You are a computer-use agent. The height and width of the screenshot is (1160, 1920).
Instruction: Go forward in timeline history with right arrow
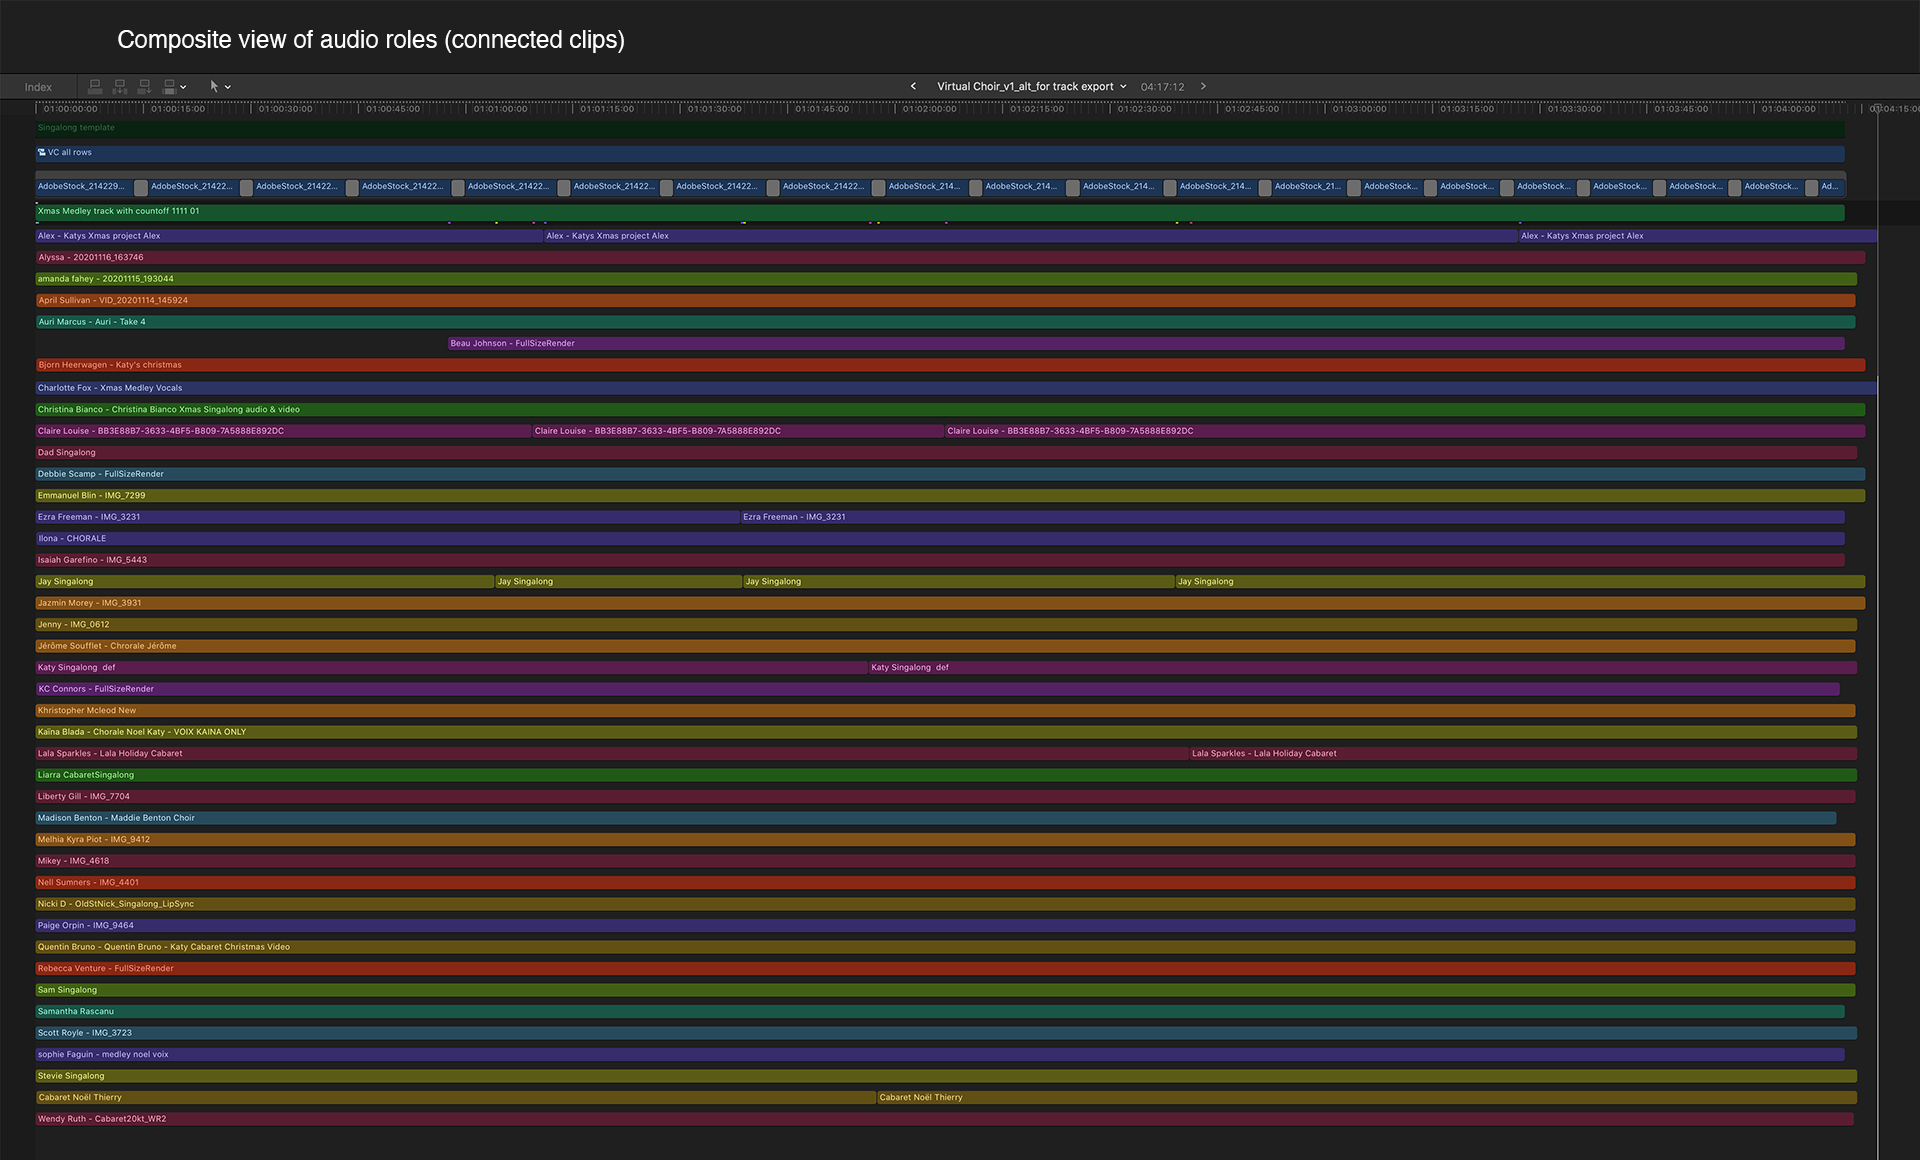(x=1203, y=86)
